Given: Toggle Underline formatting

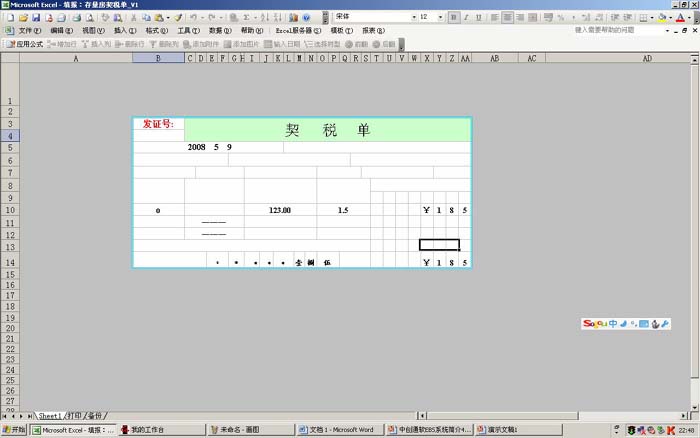Looking at the screenshot, I should click(479, 17).
